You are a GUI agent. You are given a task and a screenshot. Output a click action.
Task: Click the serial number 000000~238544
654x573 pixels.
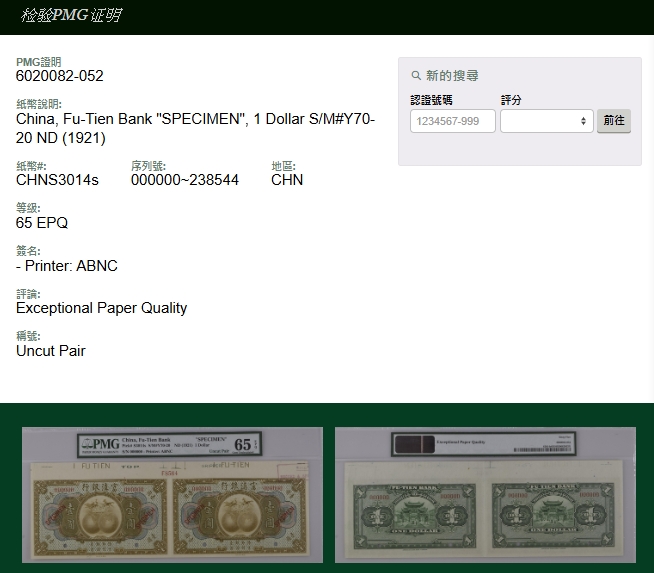(x=185, y=180)
